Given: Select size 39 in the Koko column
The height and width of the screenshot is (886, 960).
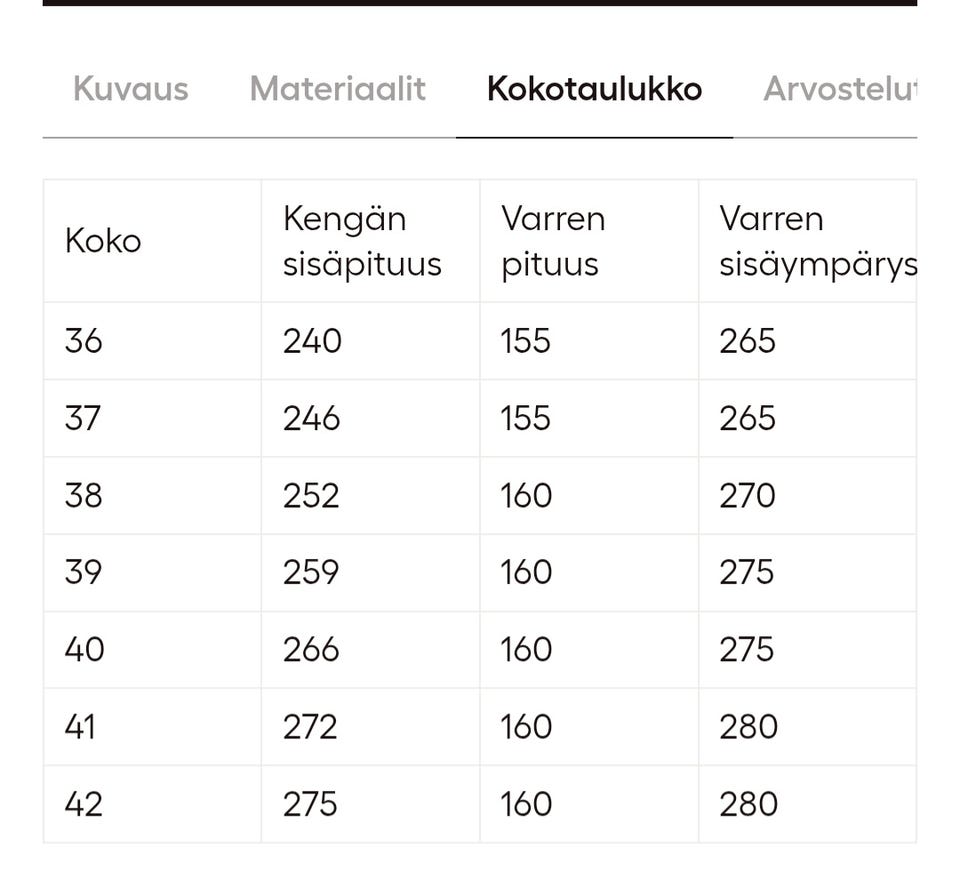Looking at the screenshot, I should click(83, 572).
